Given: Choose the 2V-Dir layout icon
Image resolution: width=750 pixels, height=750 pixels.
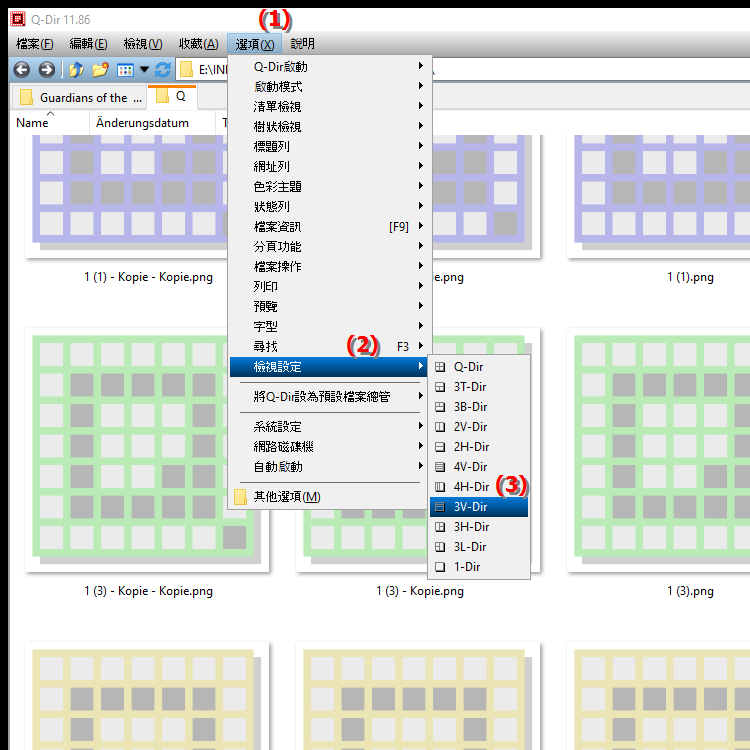Looking at the screenshot, I should [x=440, y=427].
